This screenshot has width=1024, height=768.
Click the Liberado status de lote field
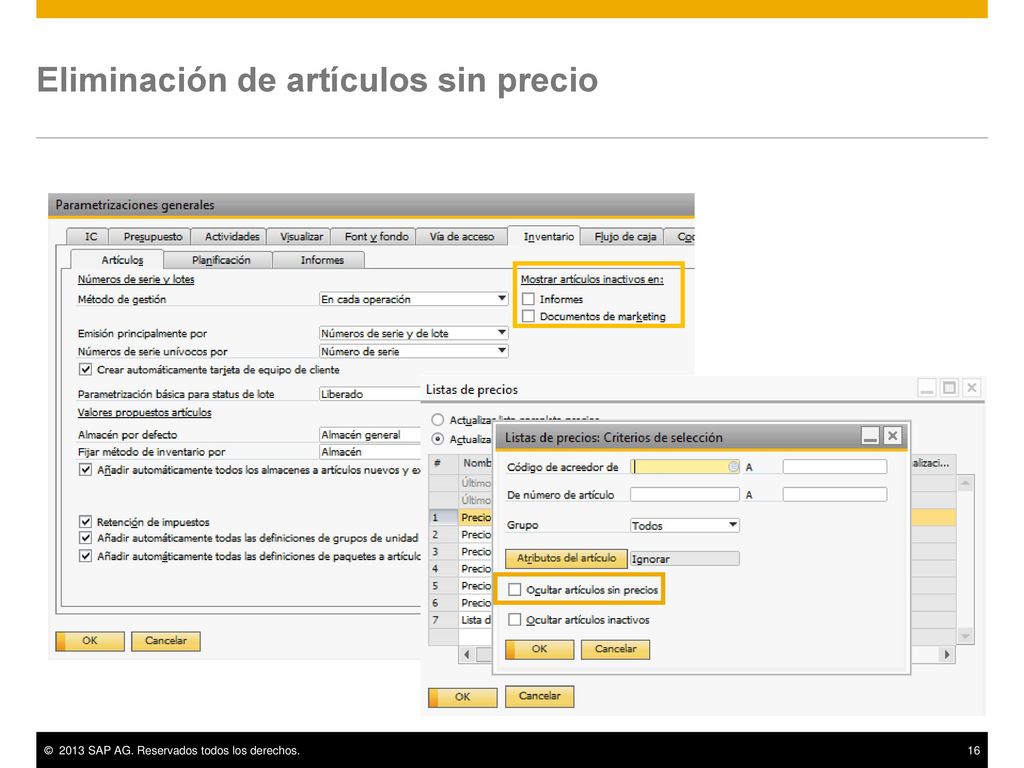pyautogui.click(x=370, y=394)
